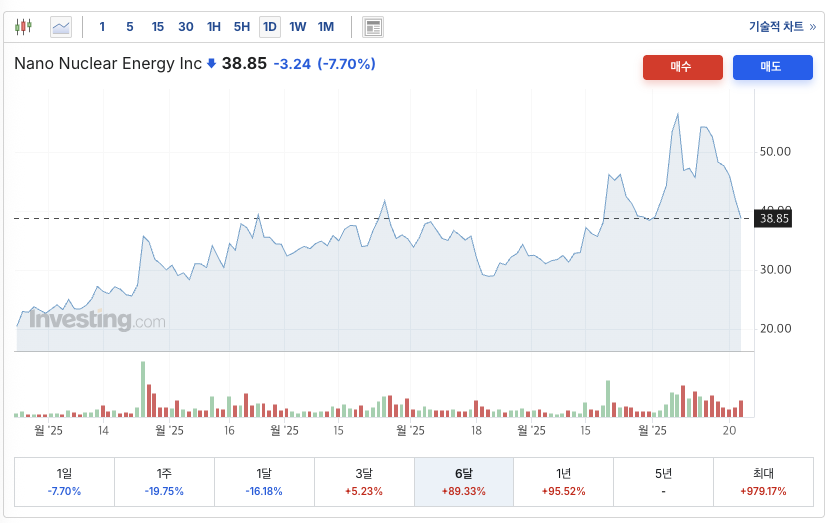Screen dimensions: 828x523
Task: Show the 최대 range tab
Action: pos(762,482)
